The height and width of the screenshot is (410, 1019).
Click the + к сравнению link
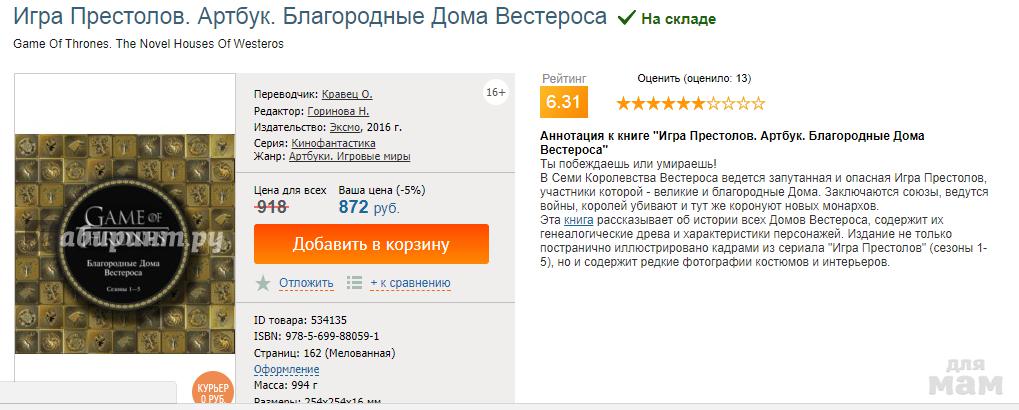[410, 283]
